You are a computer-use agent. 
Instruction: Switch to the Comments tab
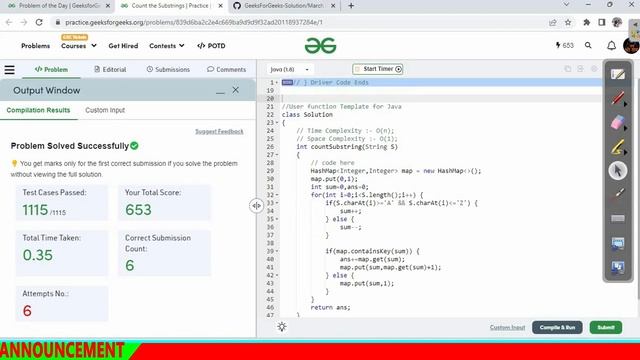pos(227,69)
